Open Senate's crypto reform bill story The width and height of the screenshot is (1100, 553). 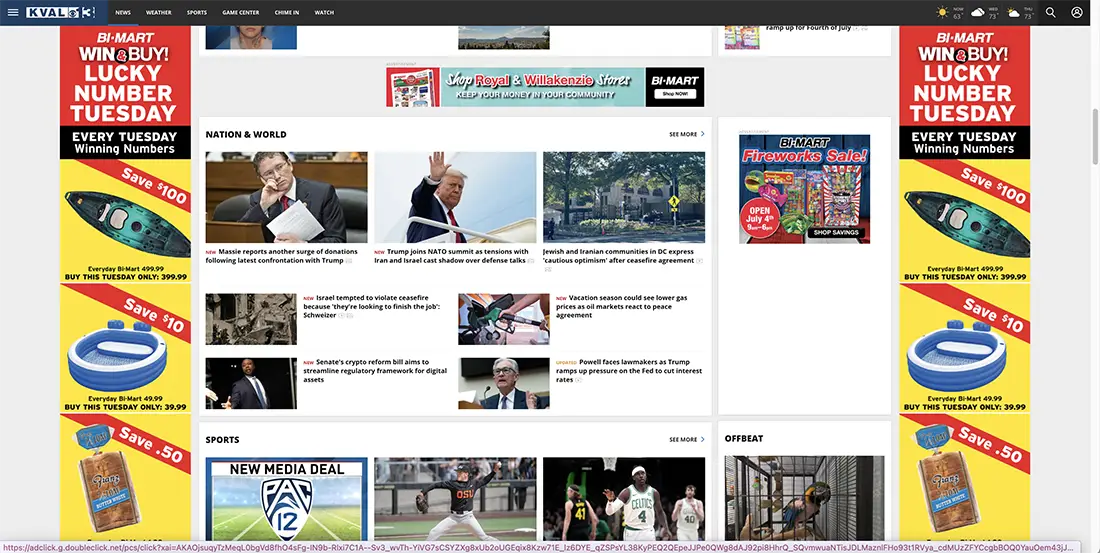375,371
